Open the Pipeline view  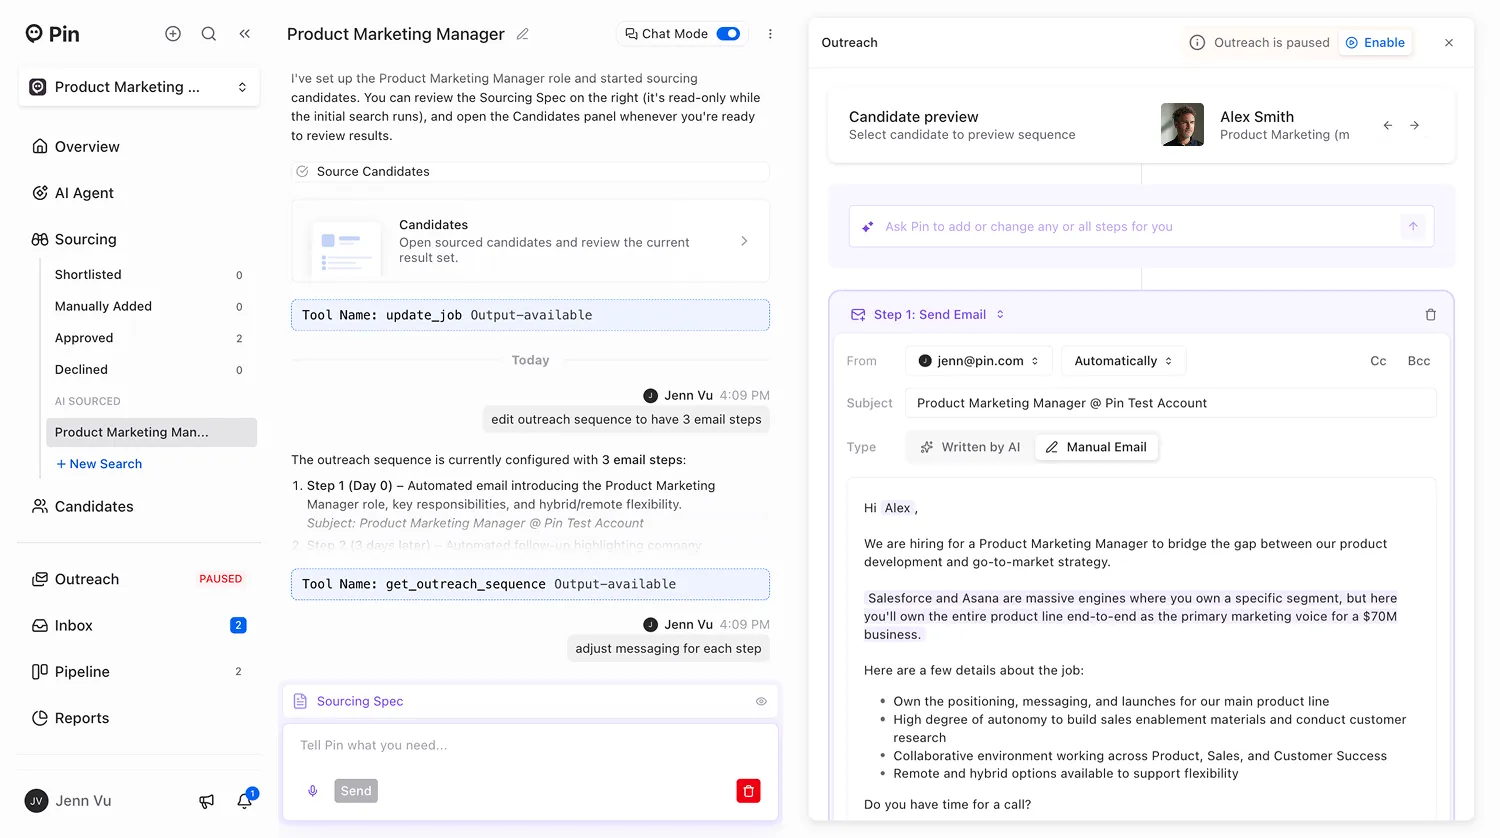[x=82, y=672]
